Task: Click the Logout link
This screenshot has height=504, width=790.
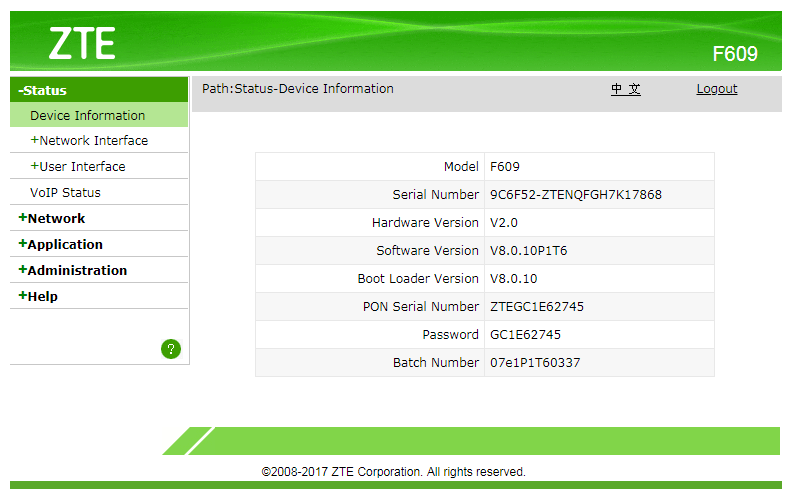Action: pyautogui.click(x=717, y=89)
